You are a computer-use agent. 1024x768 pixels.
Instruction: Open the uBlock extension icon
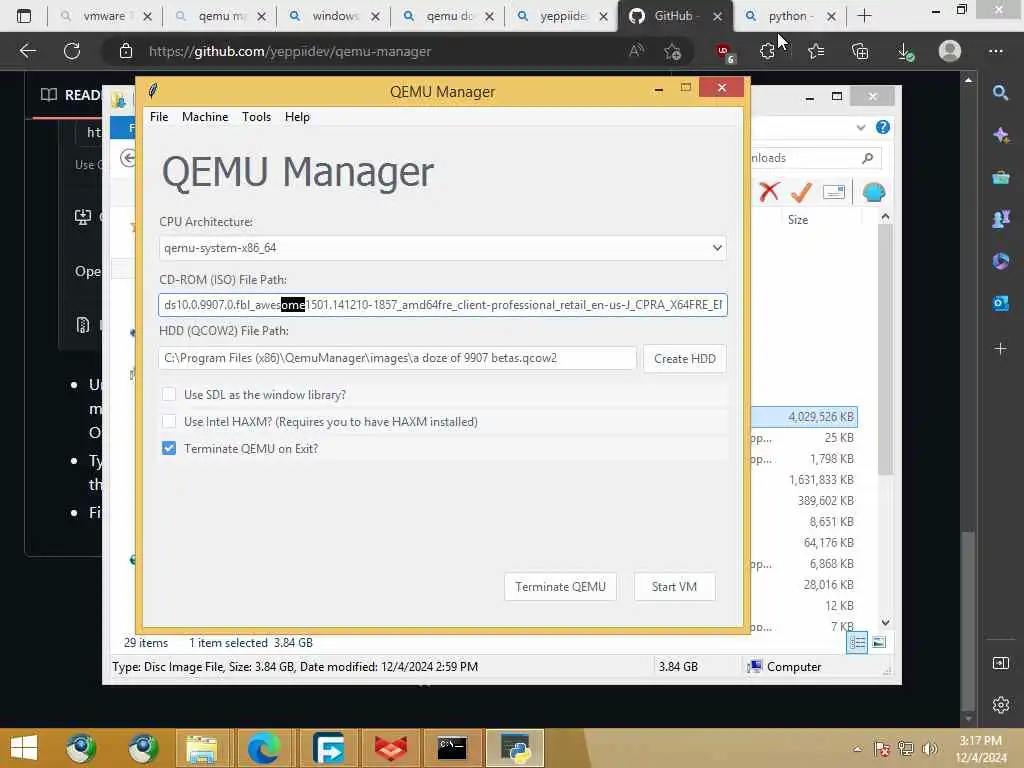(724, 52)
